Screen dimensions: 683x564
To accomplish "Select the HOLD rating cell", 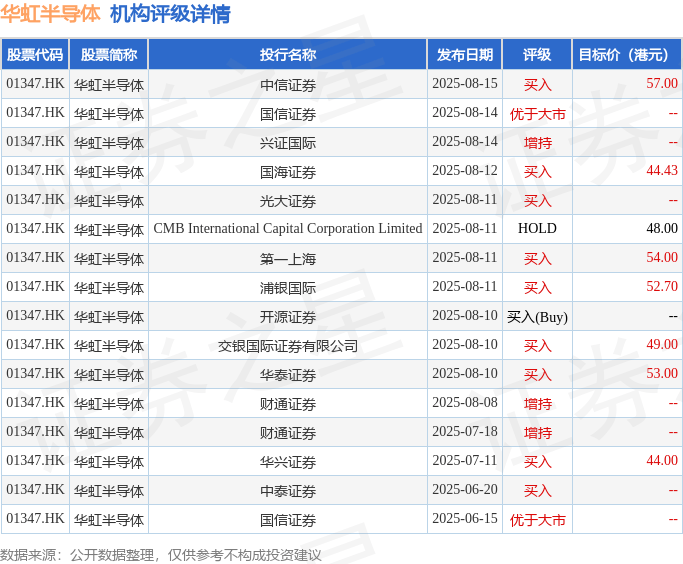I will coord(537,229).
